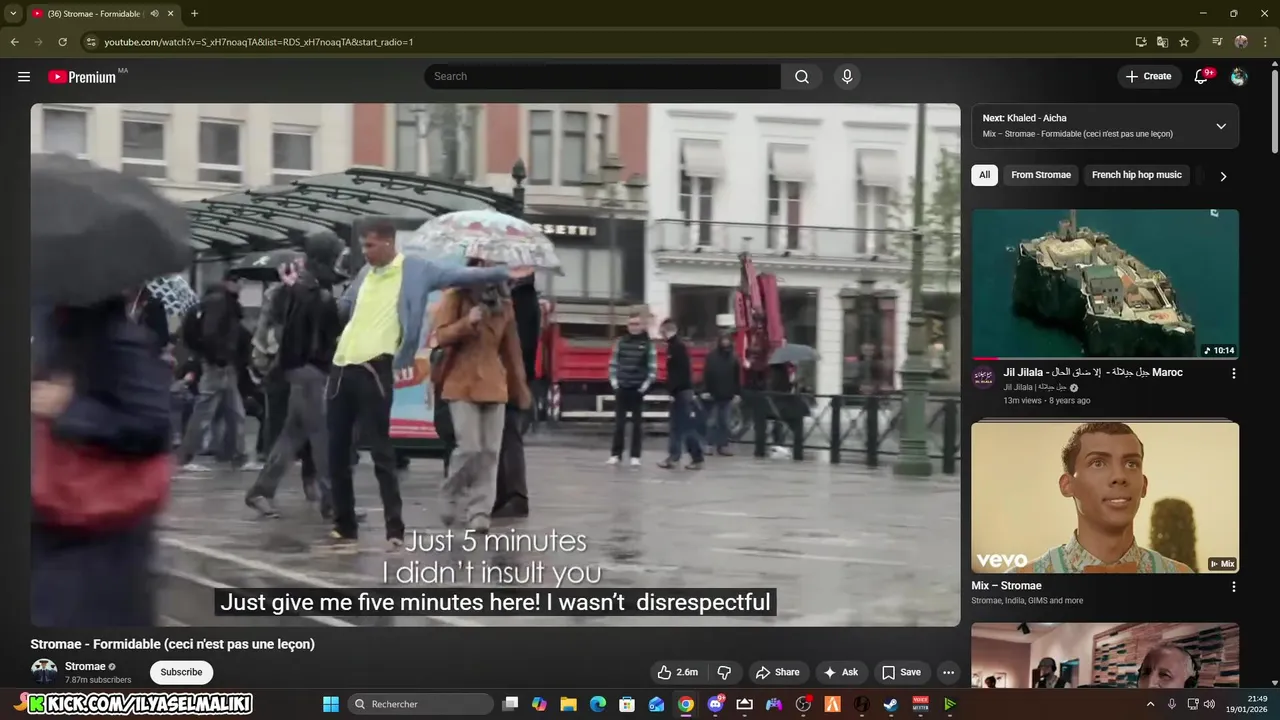Open Mix – Stromae vevo thumbnail
The width and height of the screenshot is (1280, 720).
(1105, 497)
